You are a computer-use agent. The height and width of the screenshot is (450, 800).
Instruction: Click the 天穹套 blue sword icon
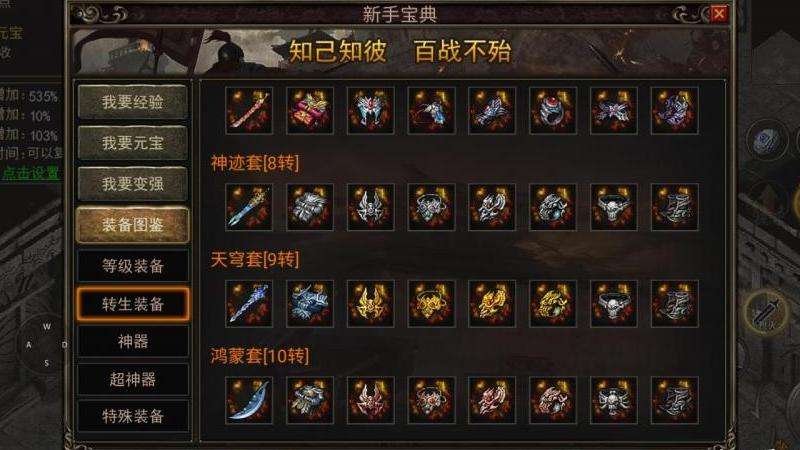click(x=249, y=304)
